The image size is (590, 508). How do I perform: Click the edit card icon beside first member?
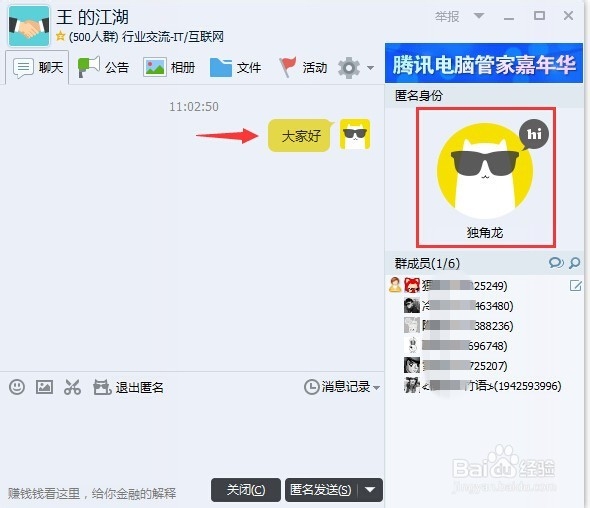pyautogui.click(x=575, y=286)
